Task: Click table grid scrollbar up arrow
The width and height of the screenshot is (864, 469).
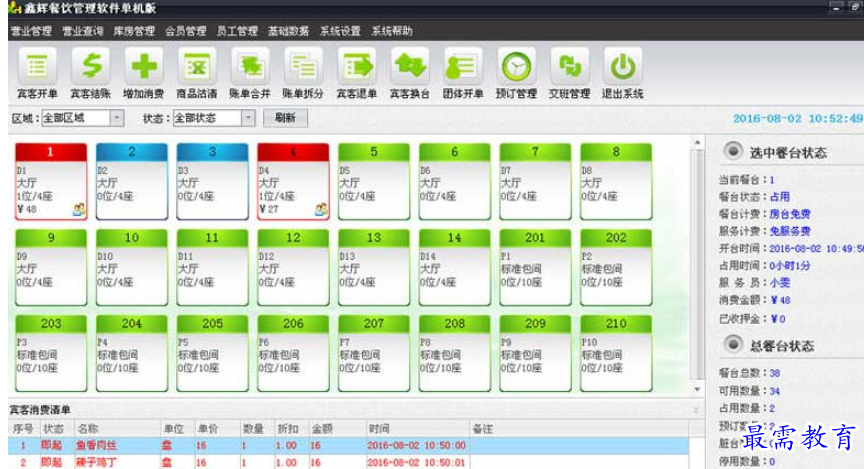Action: pos(698,143)
